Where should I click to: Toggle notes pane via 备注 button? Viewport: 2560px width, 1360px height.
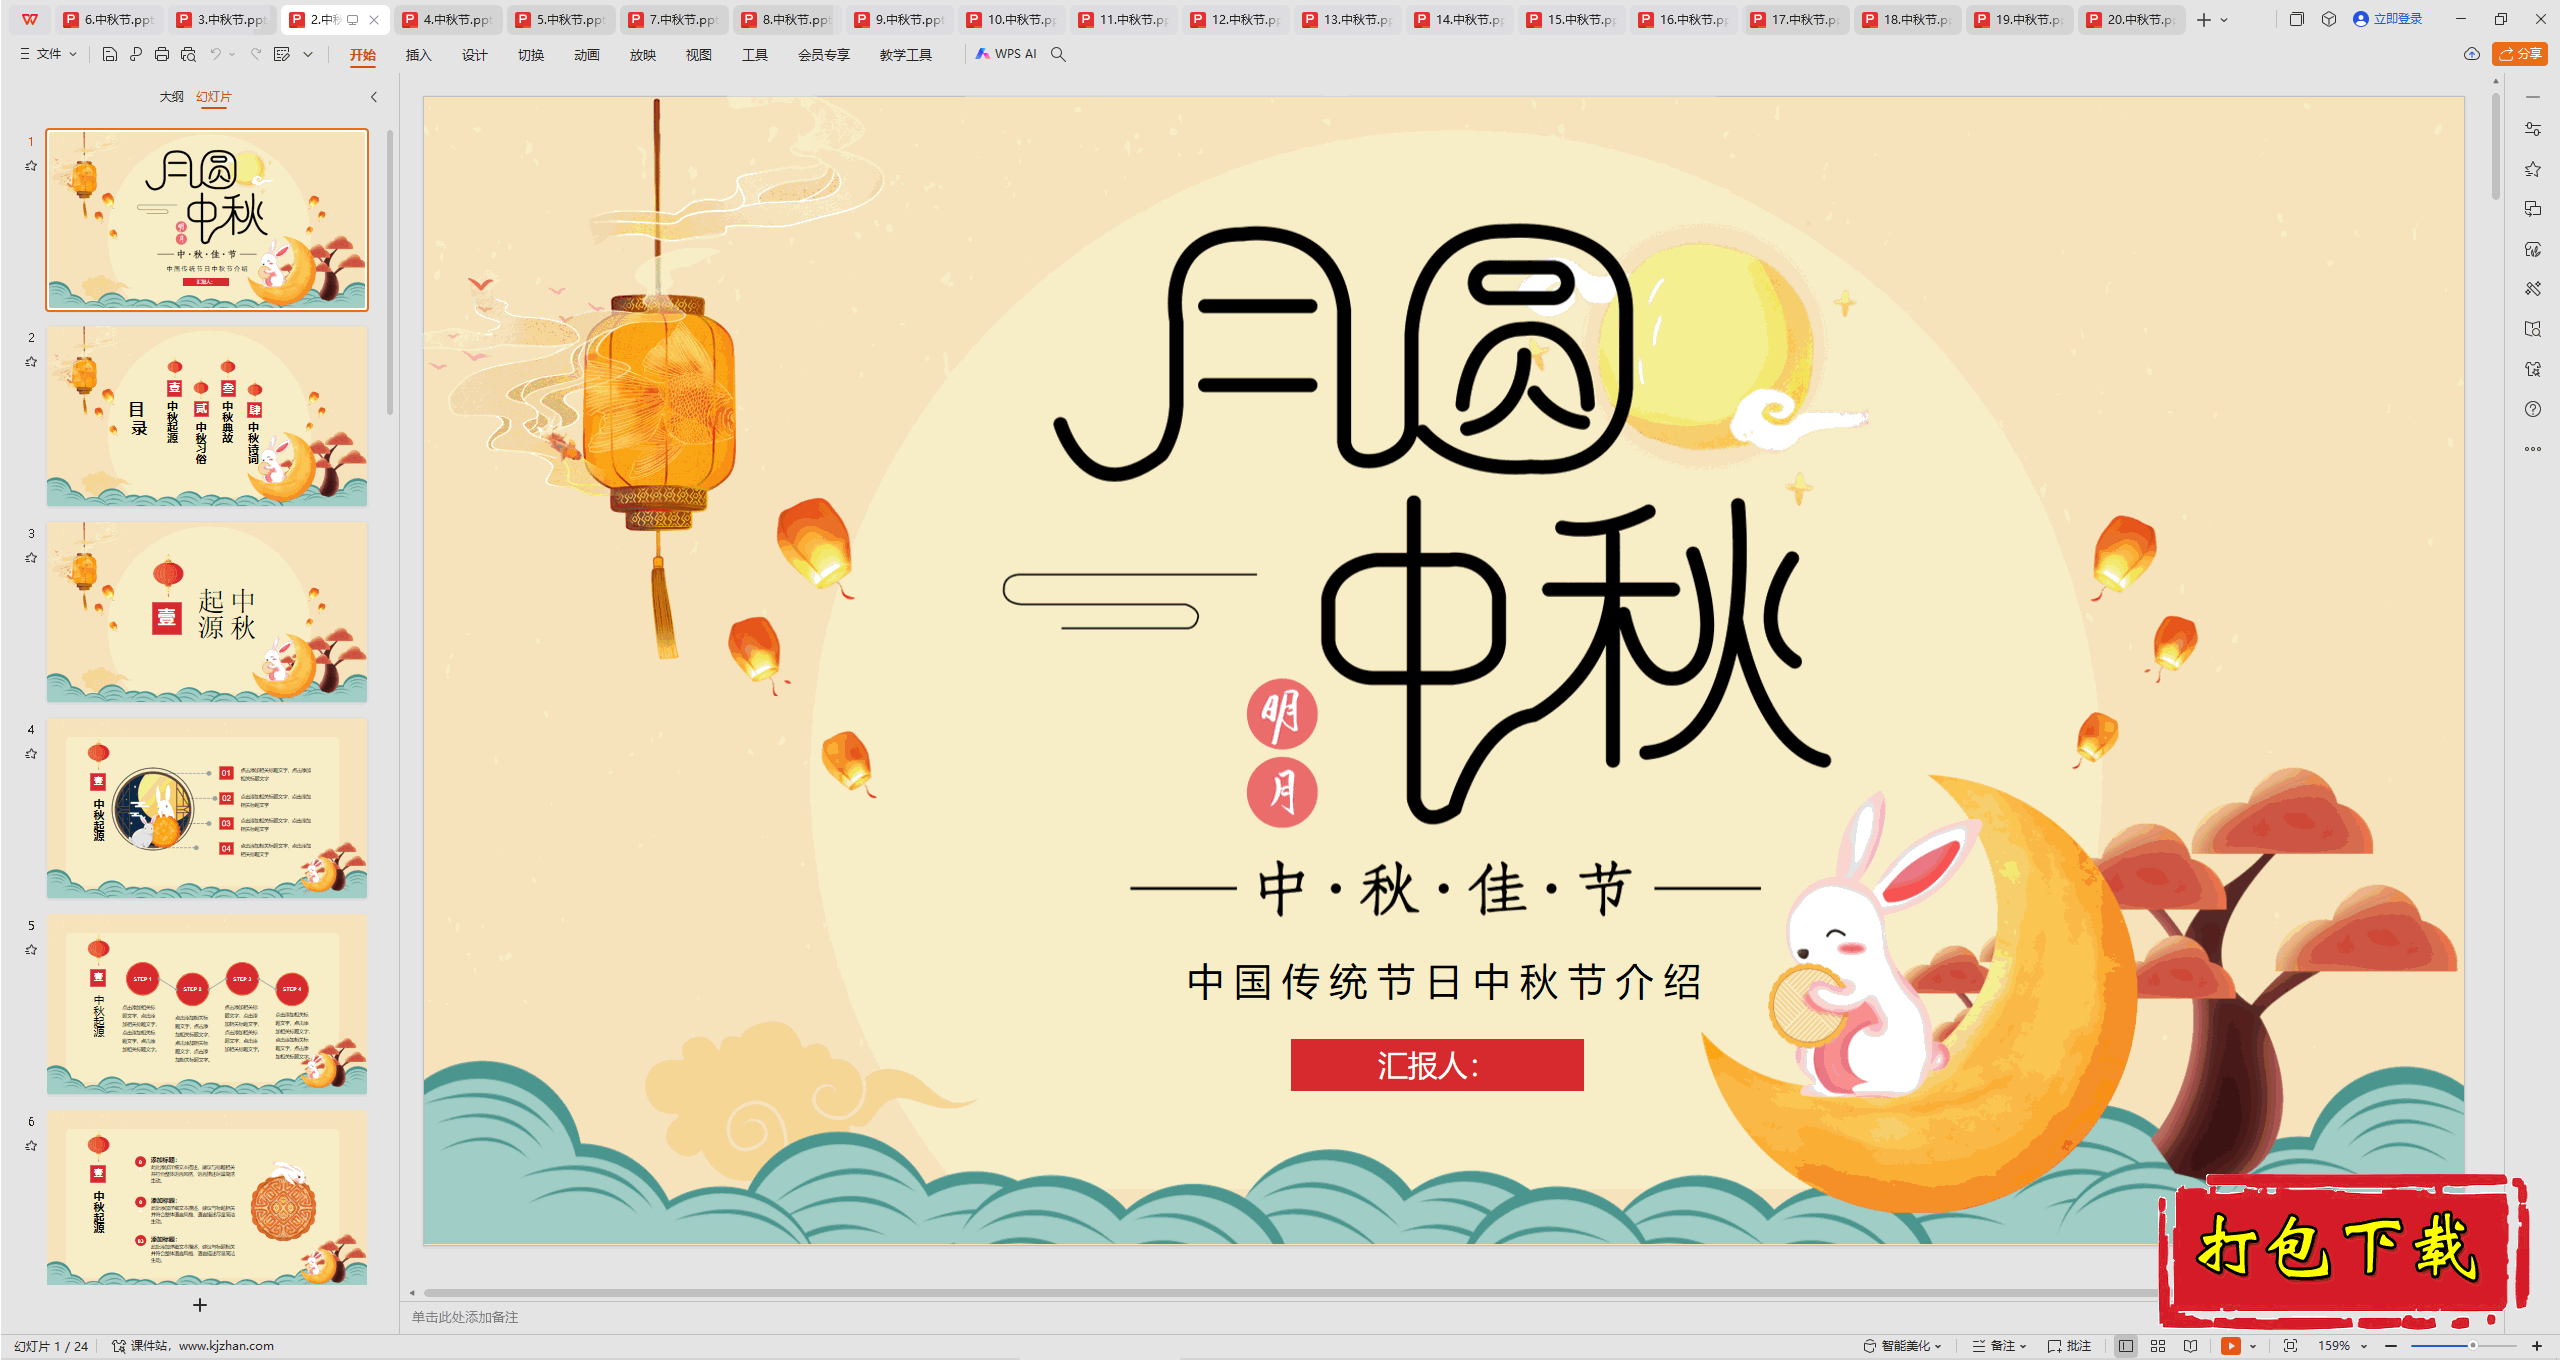[1999, 1346]
